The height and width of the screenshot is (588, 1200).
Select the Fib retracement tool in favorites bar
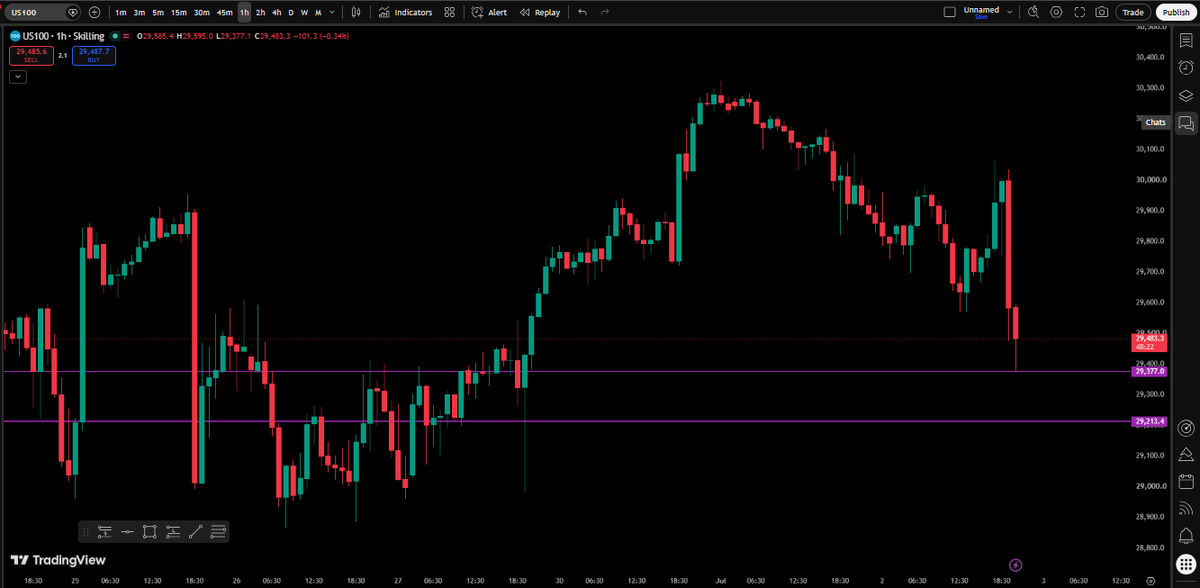pyautogui.click(x=219, y=532)
